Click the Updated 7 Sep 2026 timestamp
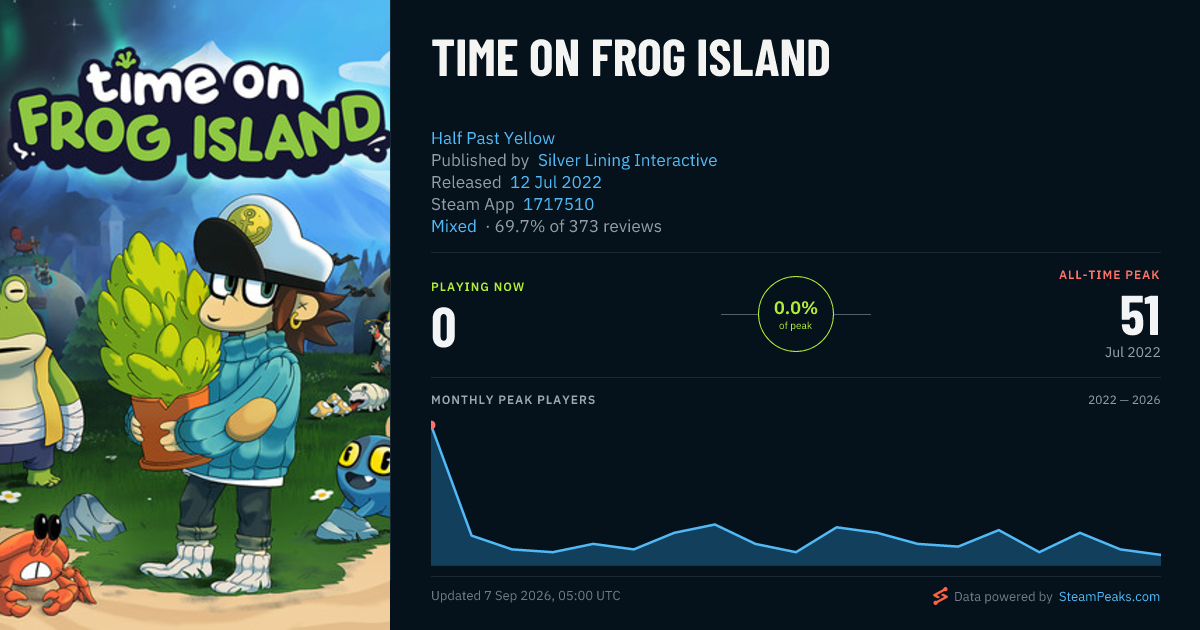The width and height of the screenshot is (1200, 630). click(526, 596)
